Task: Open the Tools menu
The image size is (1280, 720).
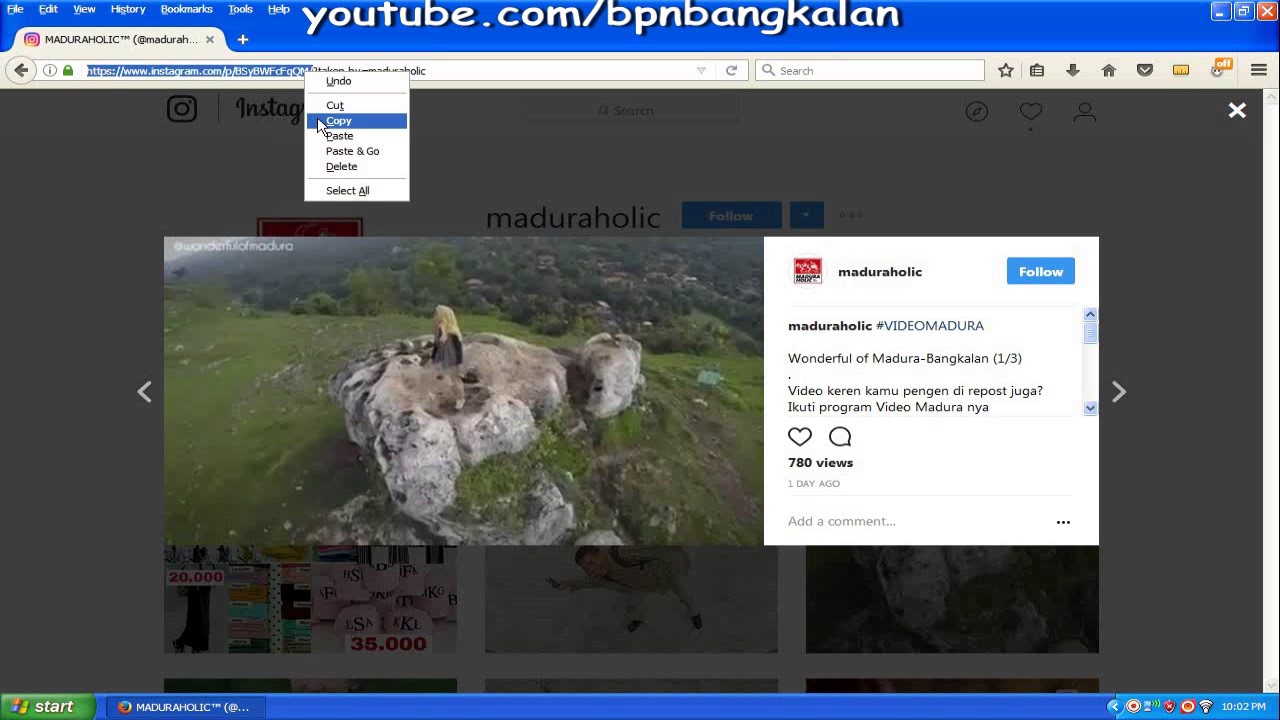Action: click(x=240, y=9)
